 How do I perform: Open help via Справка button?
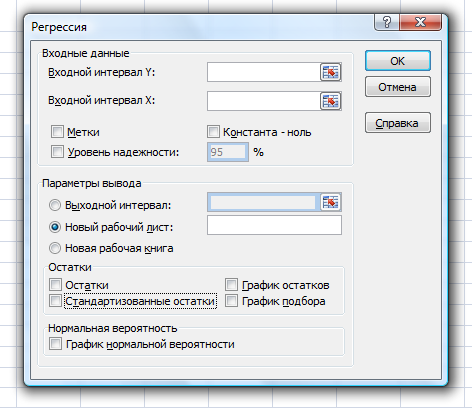tap(398, 123)
